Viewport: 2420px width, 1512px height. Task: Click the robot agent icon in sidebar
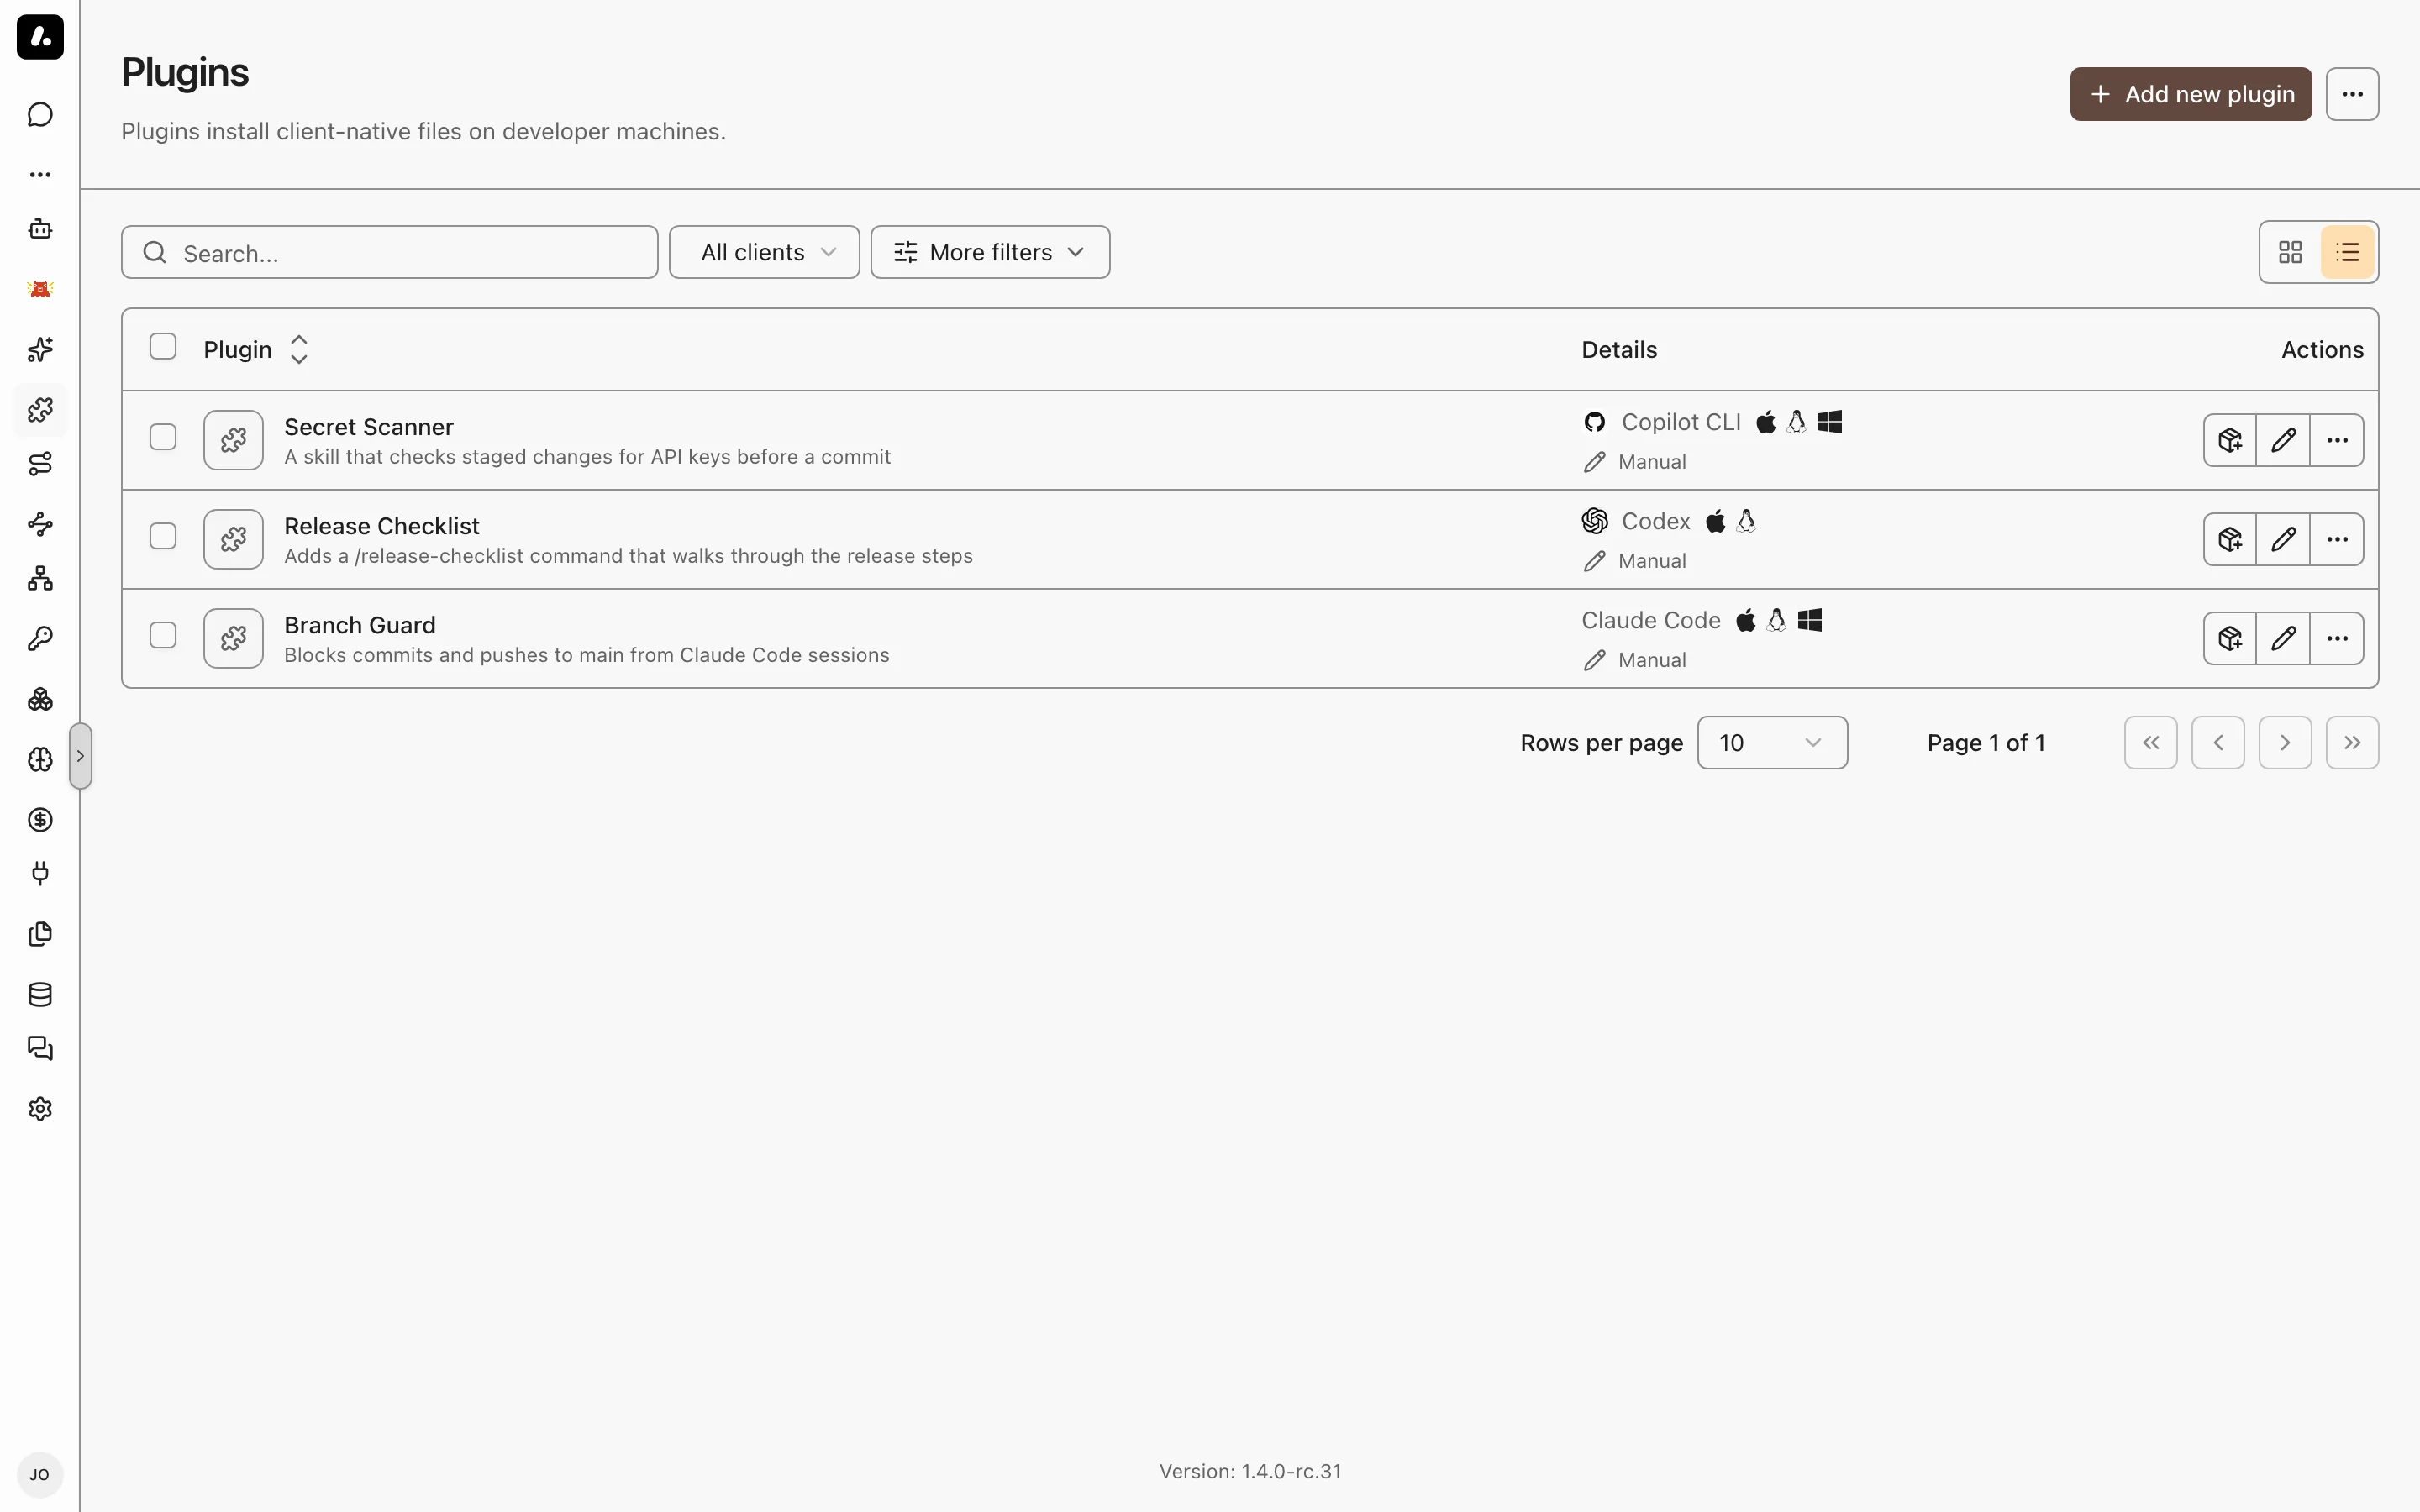pyautogui.click(x=40, y=229)
